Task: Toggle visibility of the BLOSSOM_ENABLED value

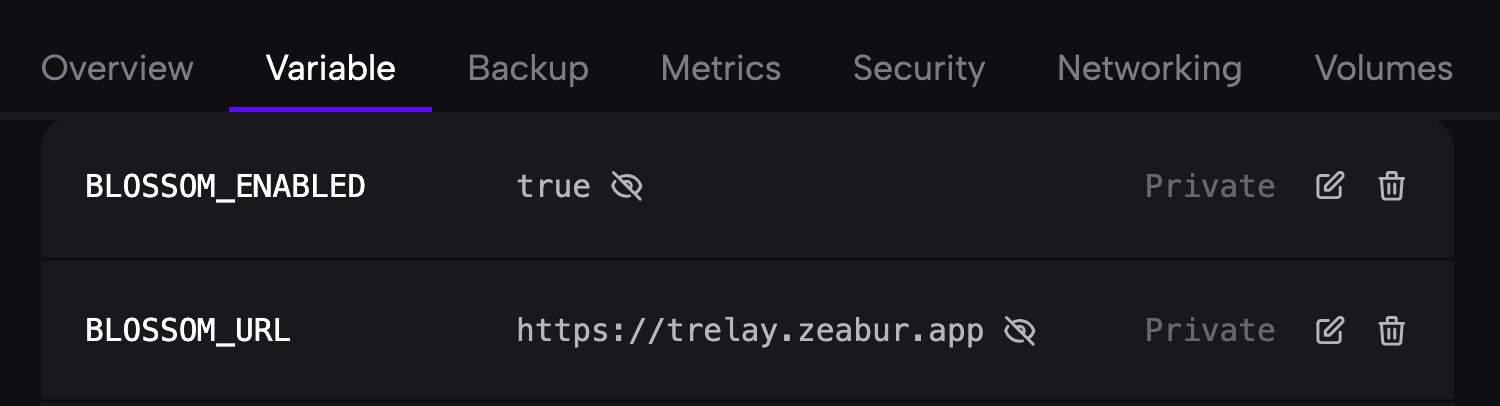Action: coord(627,186)
